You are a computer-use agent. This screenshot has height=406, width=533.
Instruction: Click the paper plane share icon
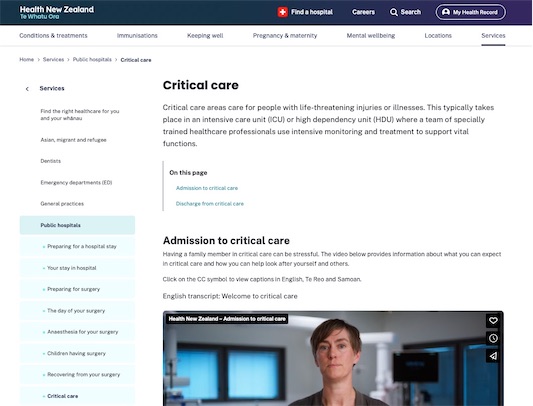(493, 356)
